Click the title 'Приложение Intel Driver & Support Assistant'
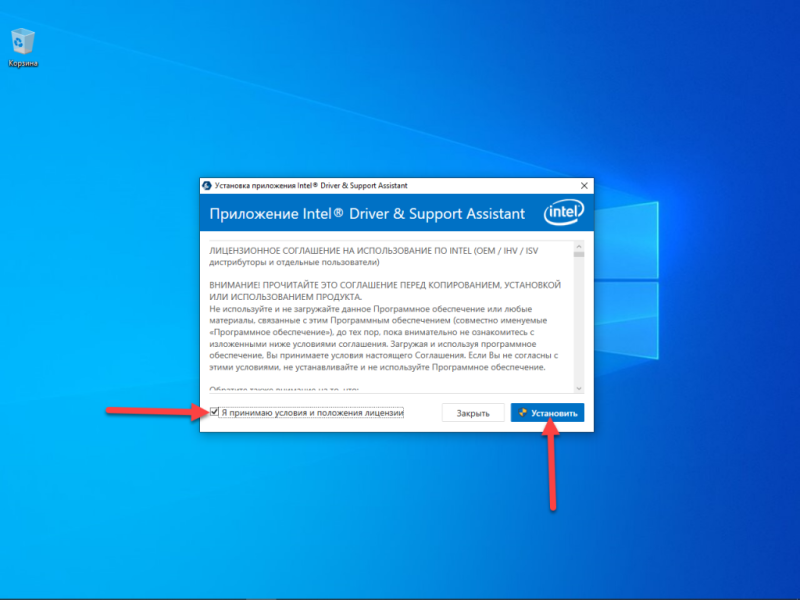 pos(367,213)
